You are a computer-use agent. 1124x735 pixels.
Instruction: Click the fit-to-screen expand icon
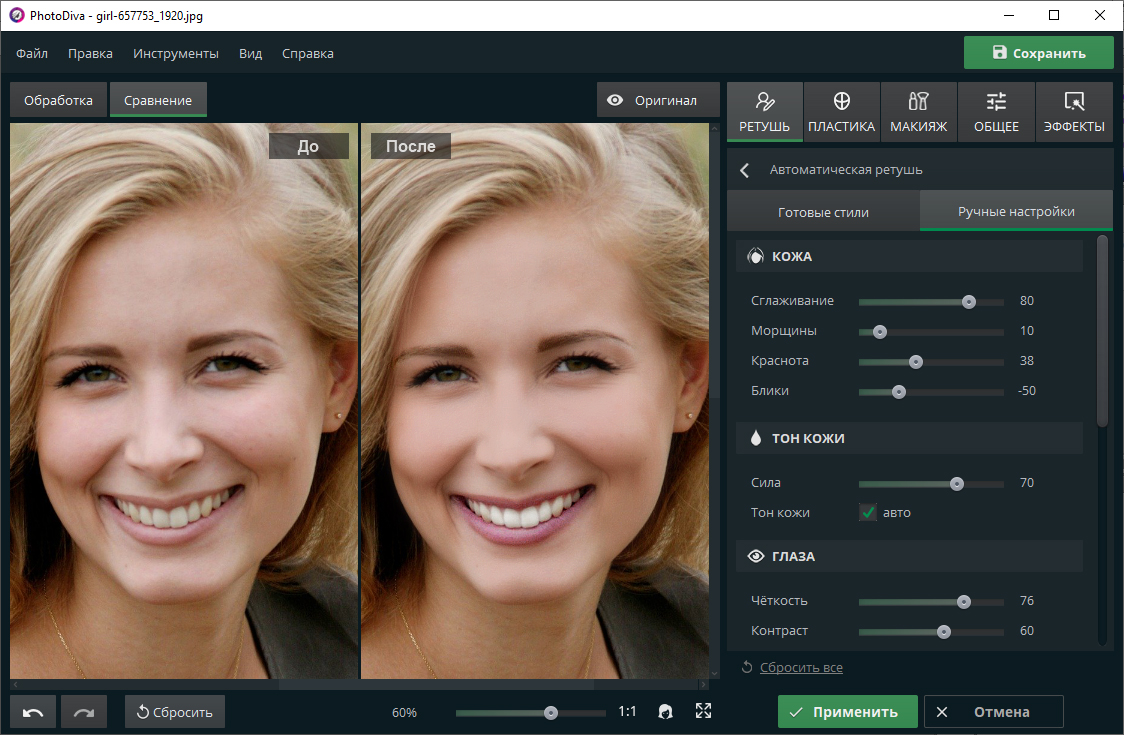(703, 711)
